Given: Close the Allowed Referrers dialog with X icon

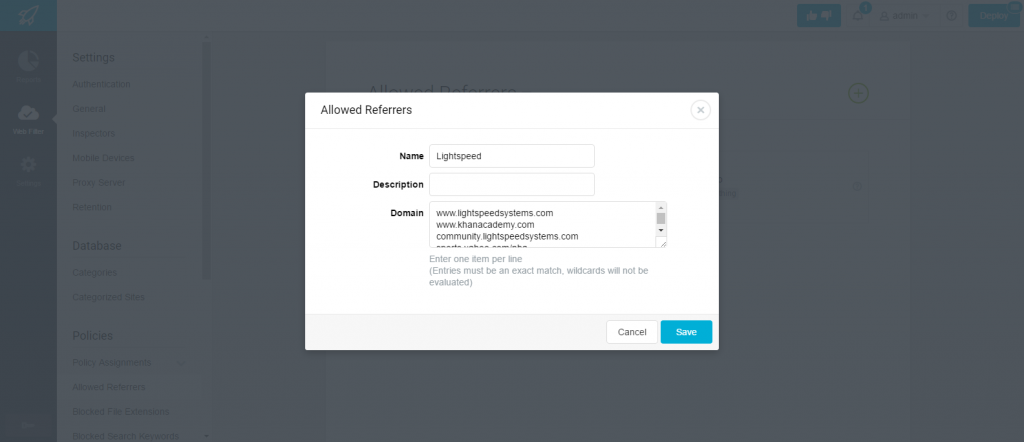Looking at the screenshot, I should (700, 110).
